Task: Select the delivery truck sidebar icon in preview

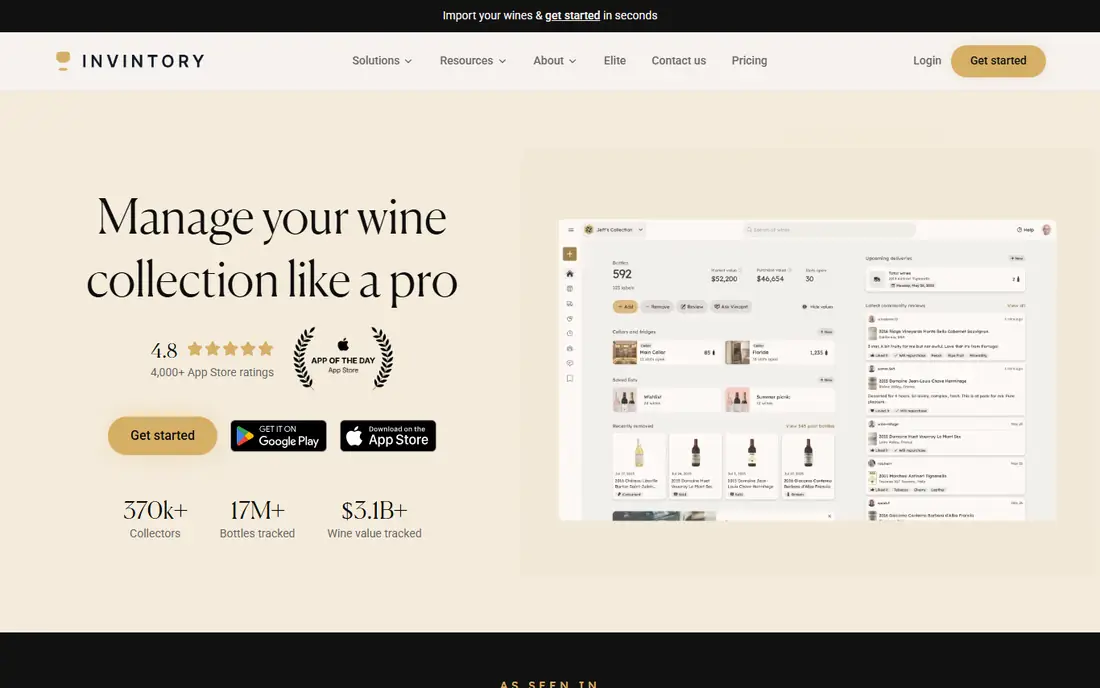Action: (570, 304)
